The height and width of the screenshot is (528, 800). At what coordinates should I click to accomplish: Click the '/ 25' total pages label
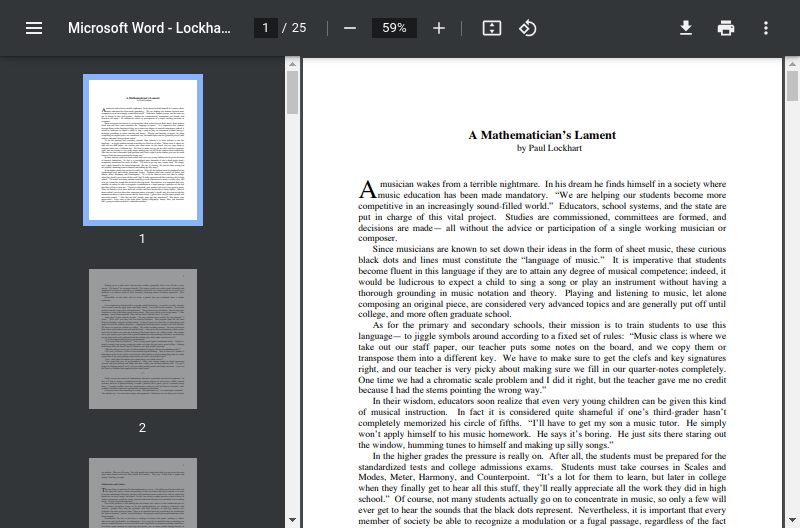[x=294, y=28]
